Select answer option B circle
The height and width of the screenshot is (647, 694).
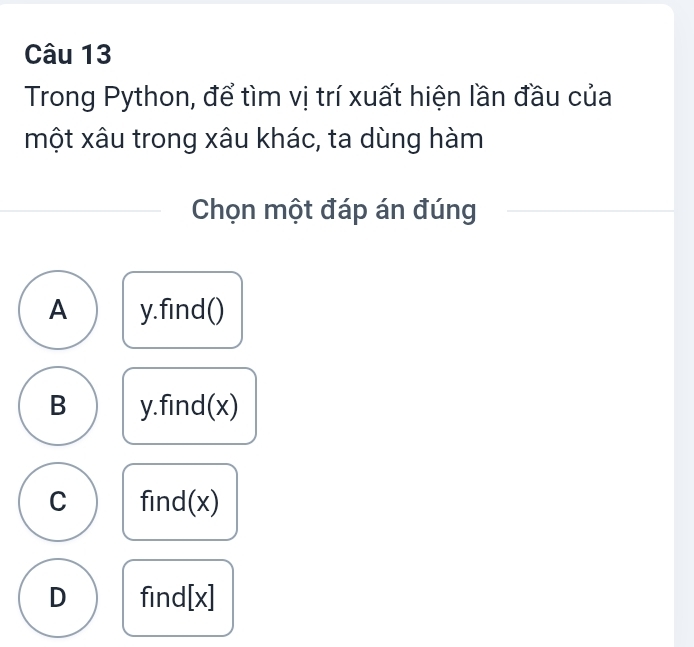coord(59,406)
